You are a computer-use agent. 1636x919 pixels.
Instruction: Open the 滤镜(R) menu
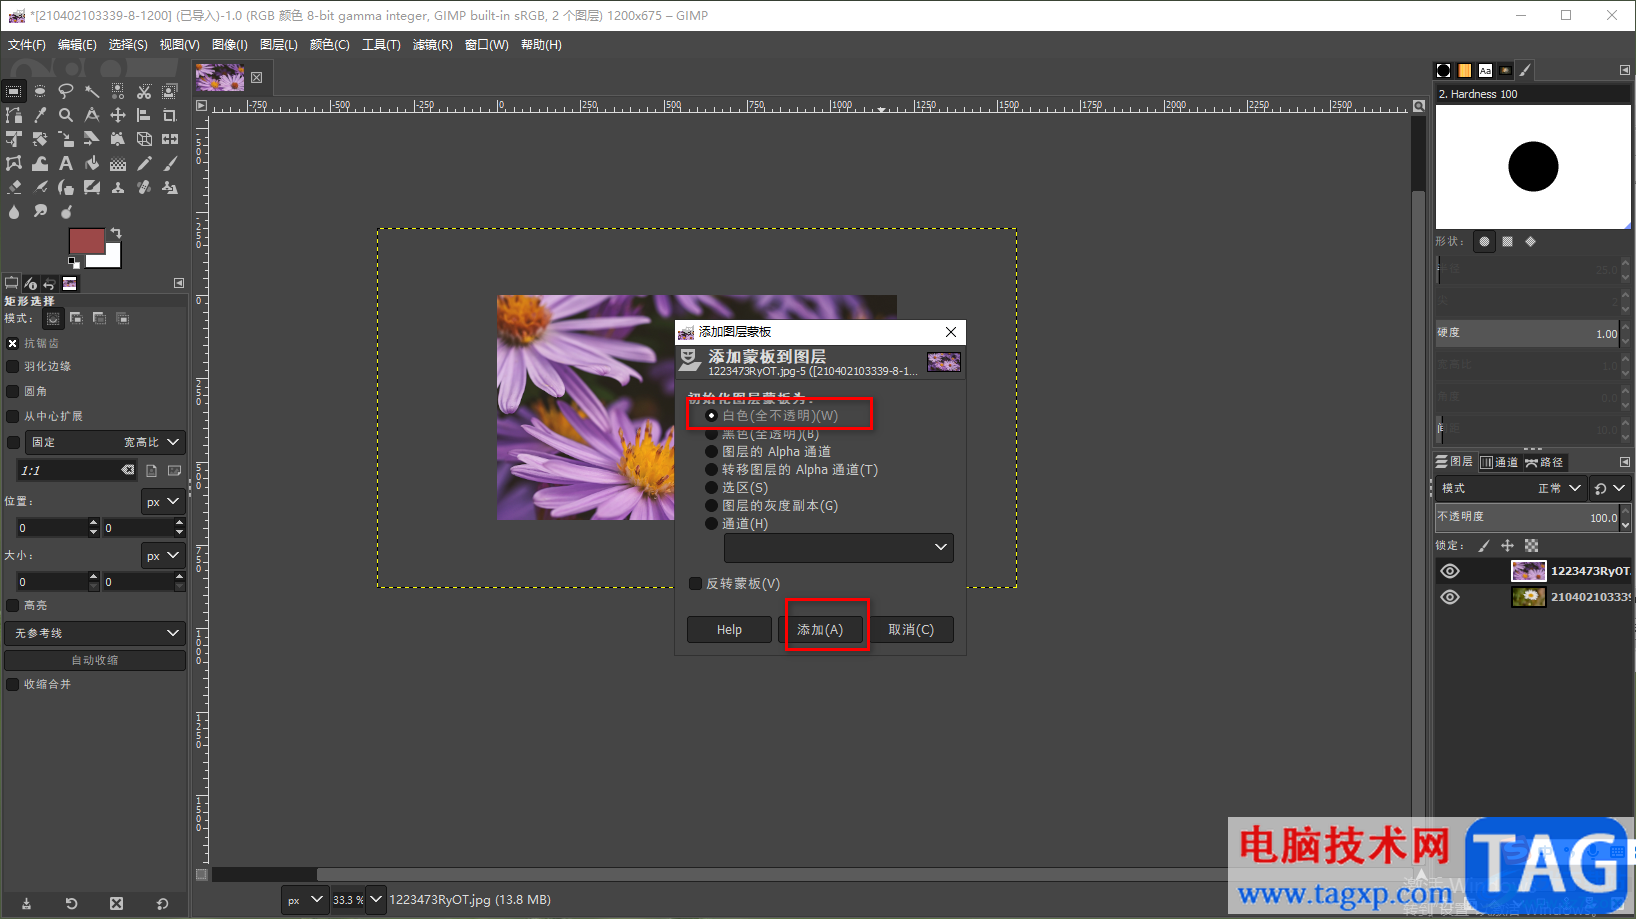(432, 45)
